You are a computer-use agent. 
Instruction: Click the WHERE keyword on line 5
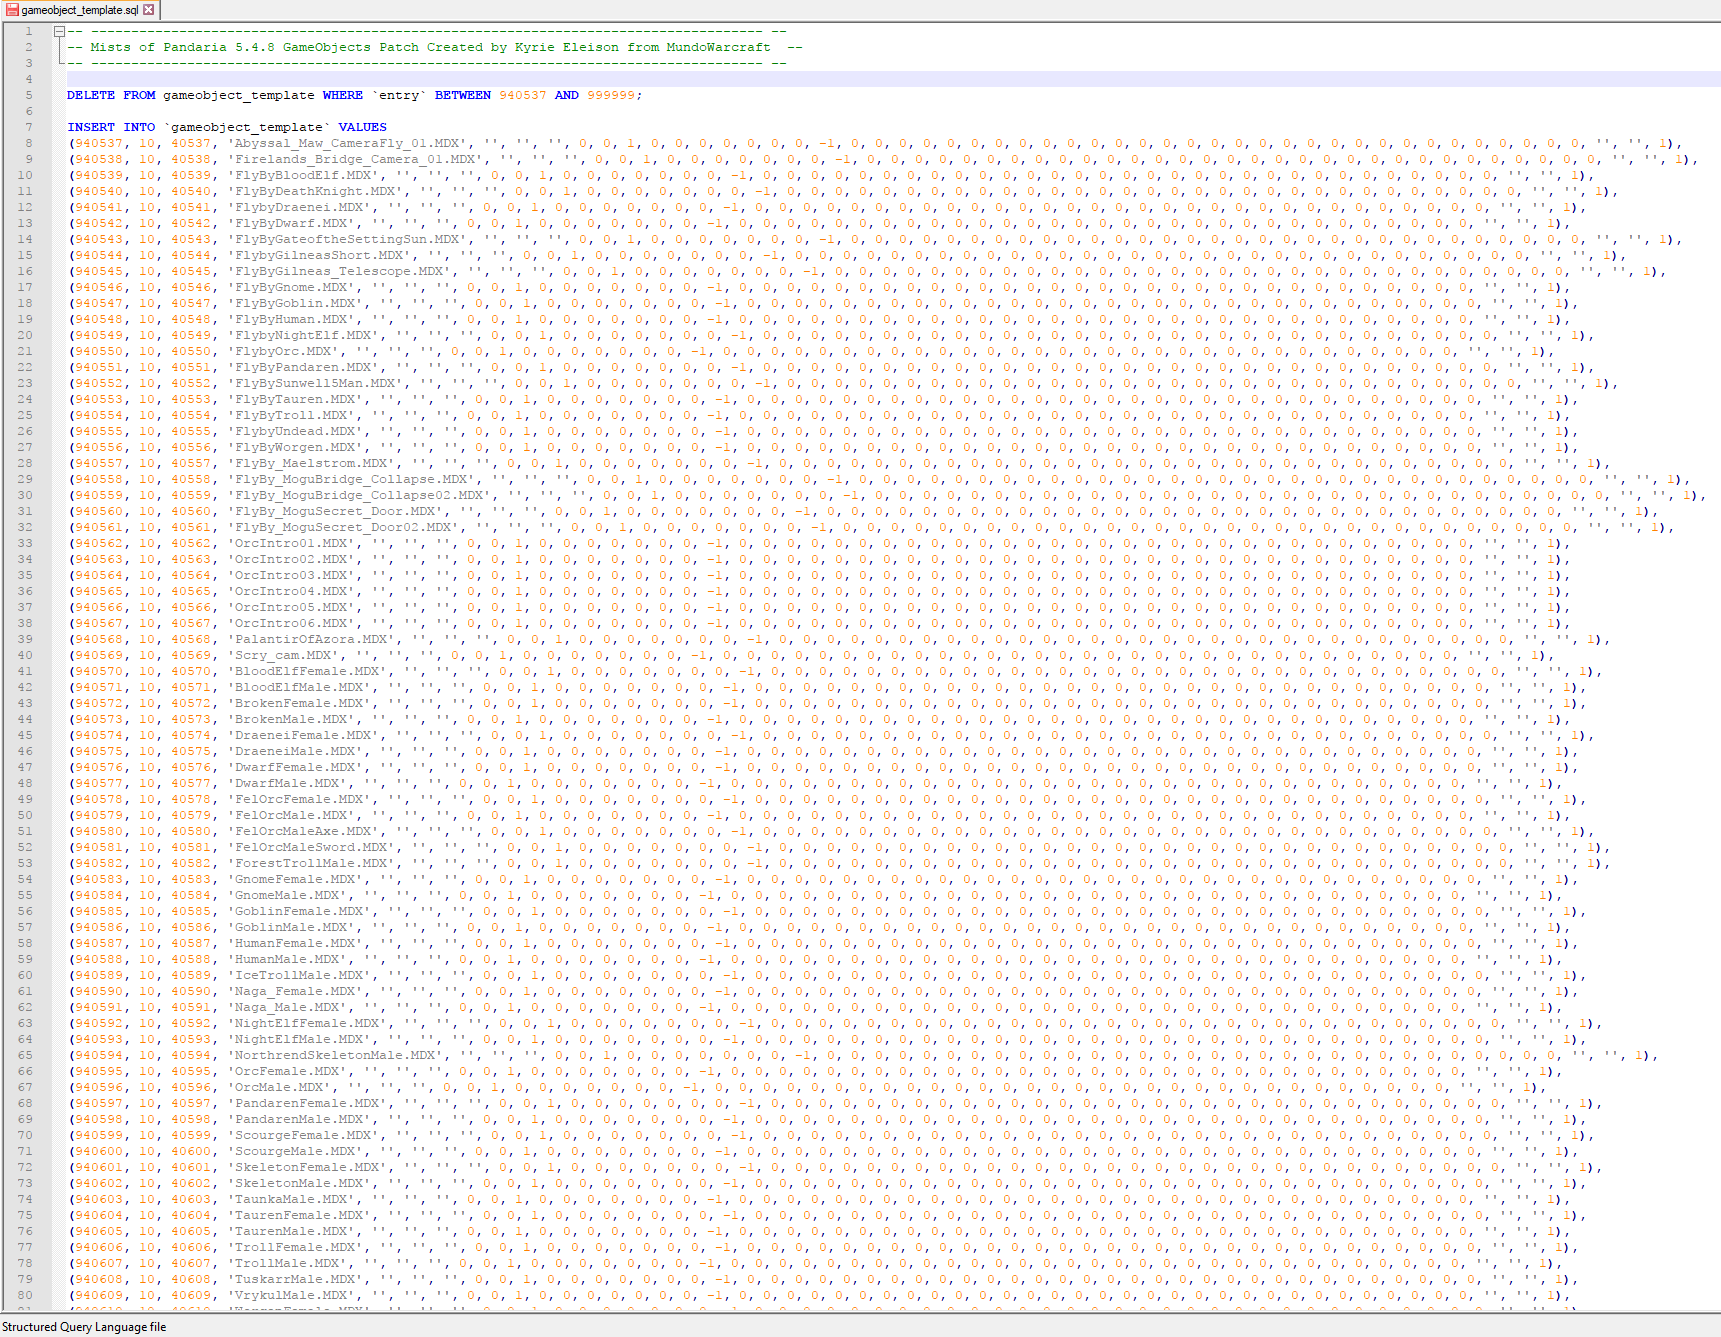click(343, 95)
